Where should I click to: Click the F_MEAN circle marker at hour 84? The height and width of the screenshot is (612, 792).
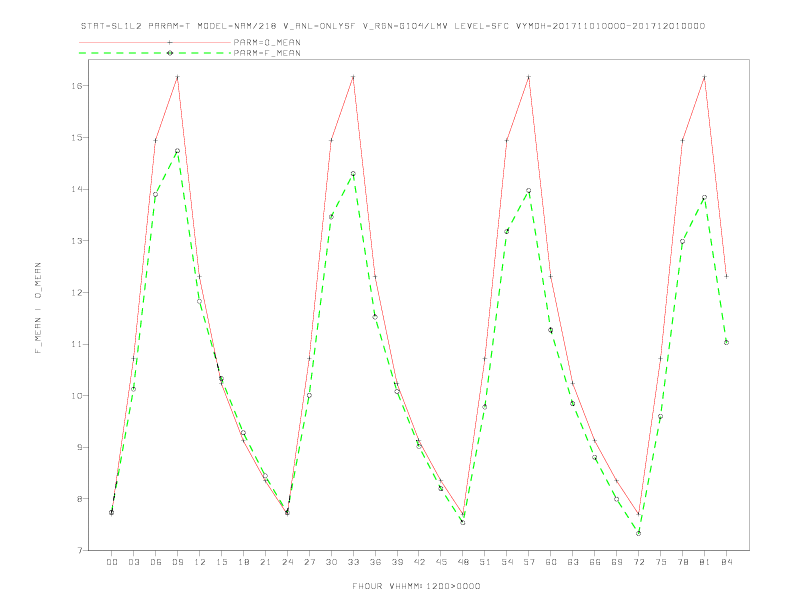pos(726,343)
